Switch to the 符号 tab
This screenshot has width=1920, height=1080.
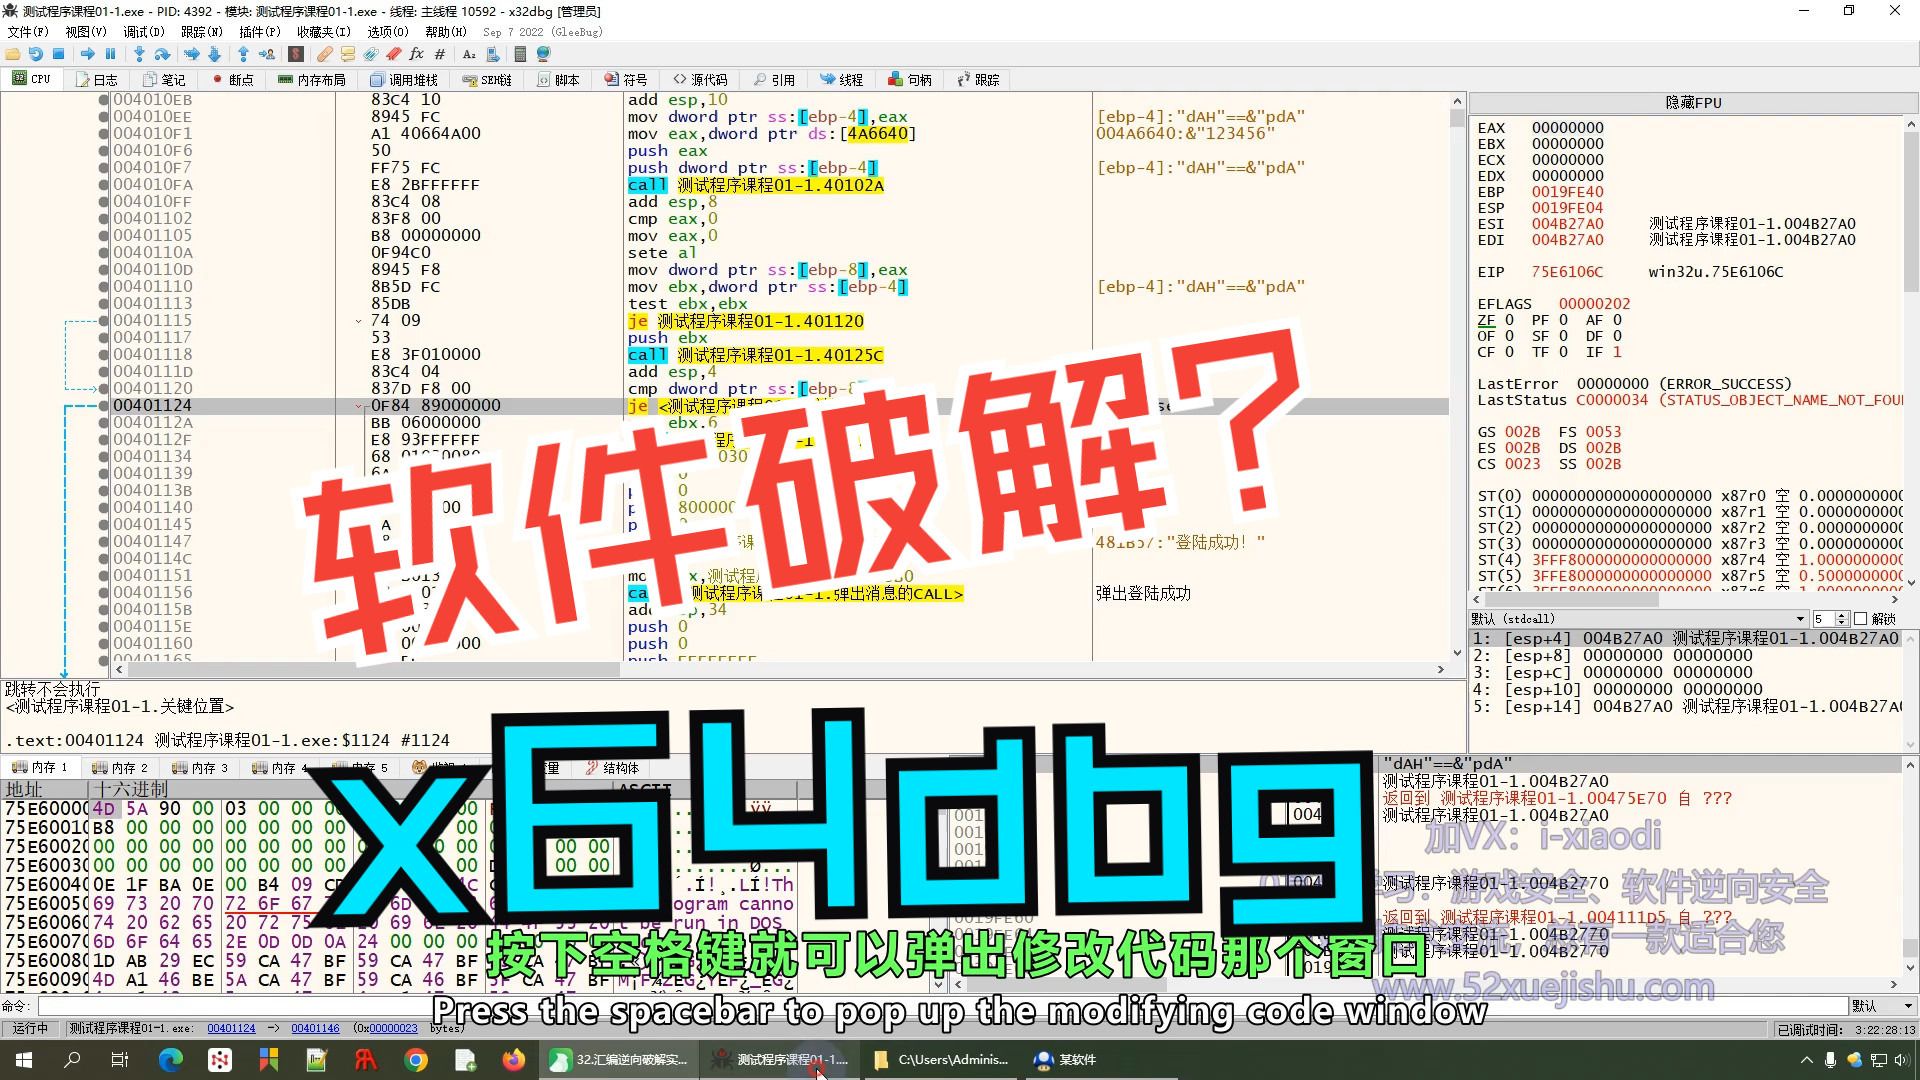click(626, 80)
